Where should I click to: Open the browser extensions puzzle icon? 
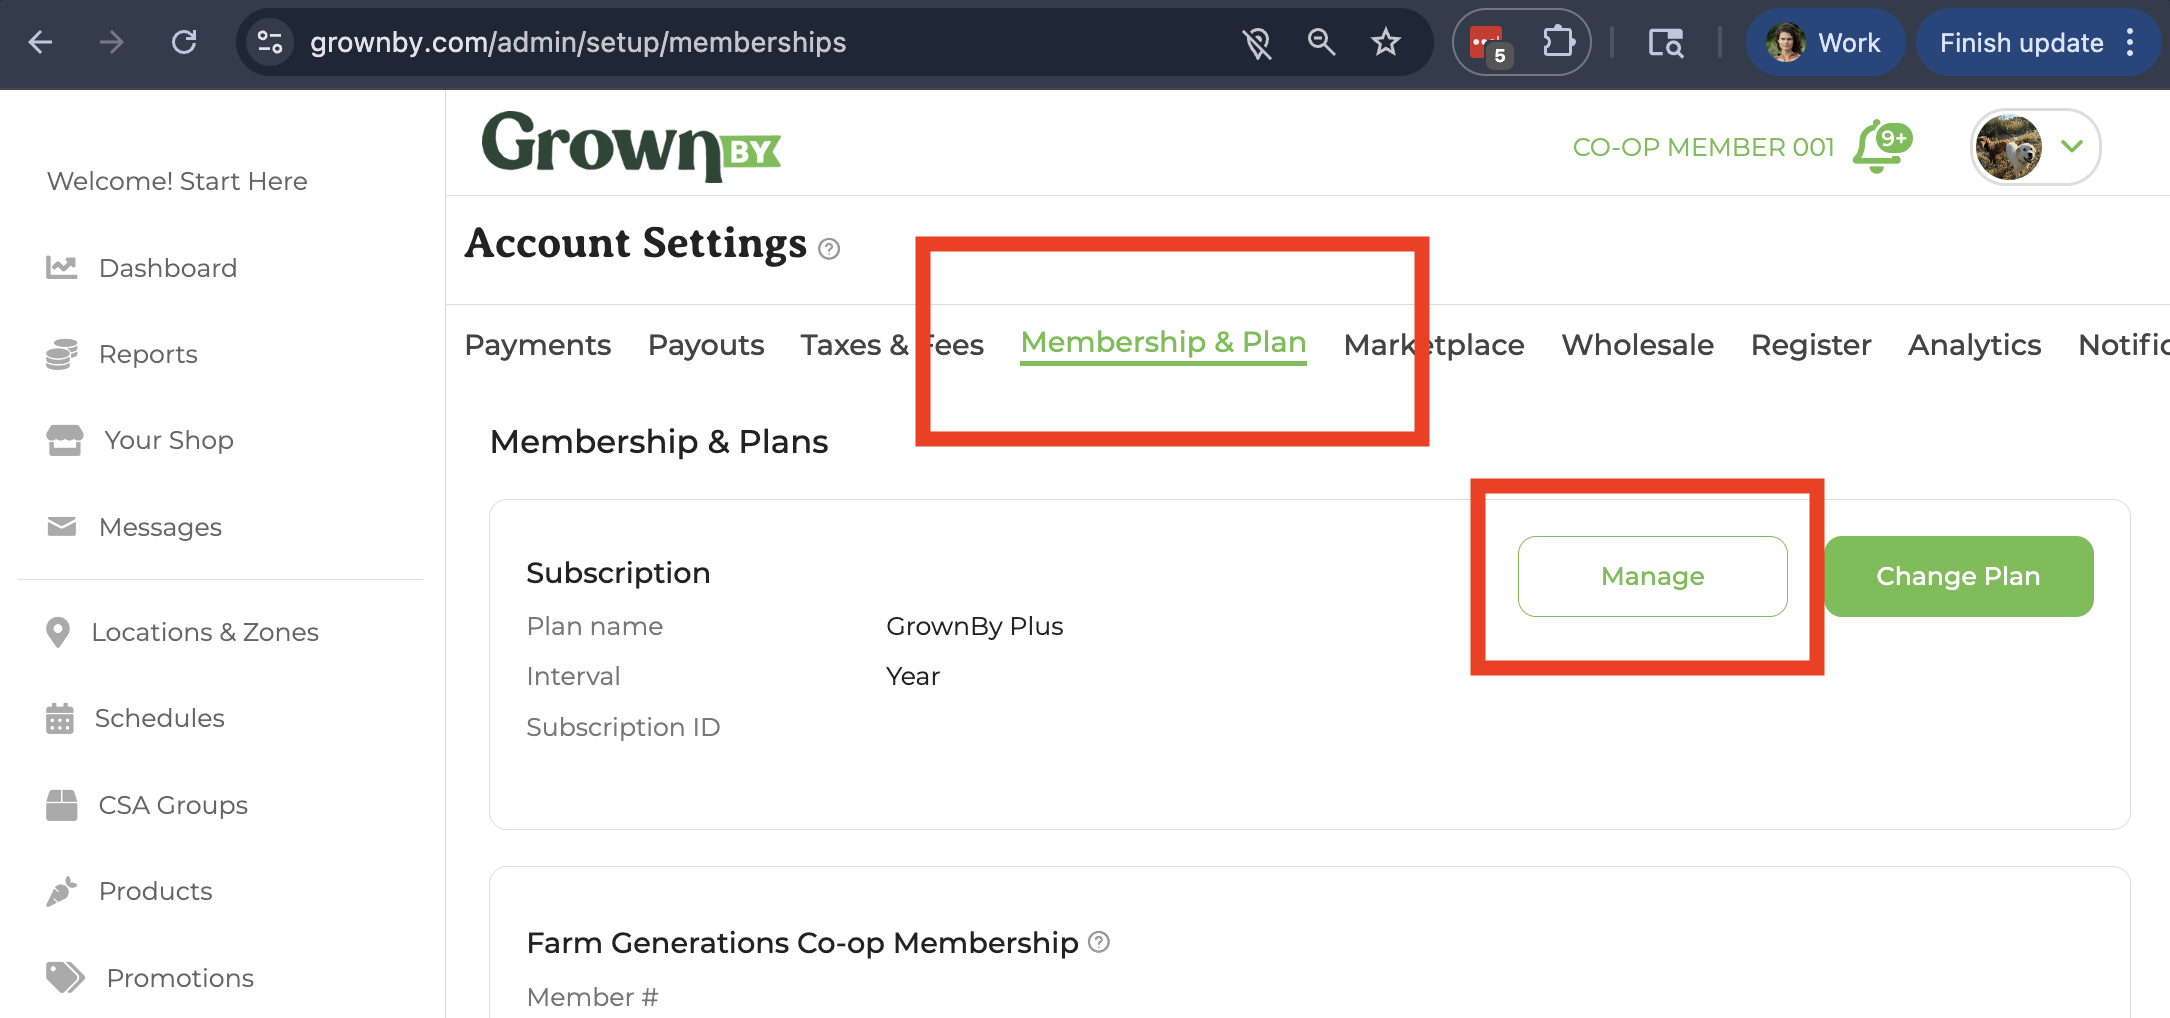click(1558, 42)
